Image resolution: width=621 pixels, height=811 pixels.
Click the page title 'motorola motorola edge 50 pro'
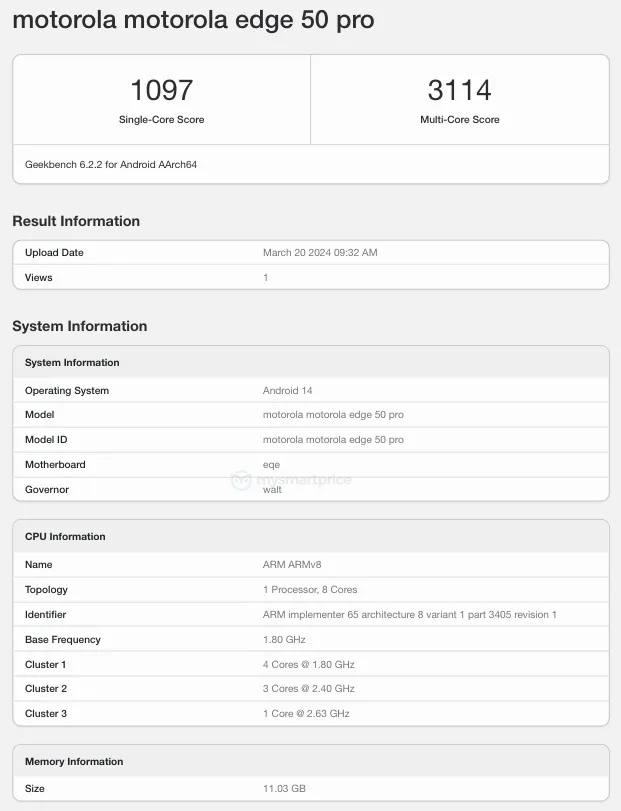pos(193,20)
